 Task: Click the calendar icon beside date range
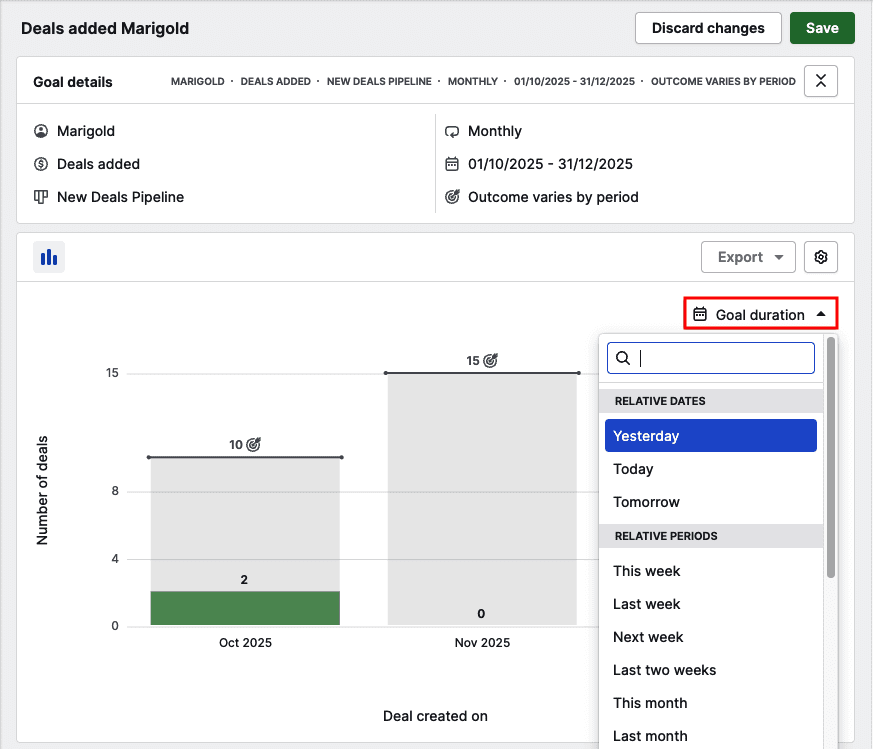coord(452,164)
